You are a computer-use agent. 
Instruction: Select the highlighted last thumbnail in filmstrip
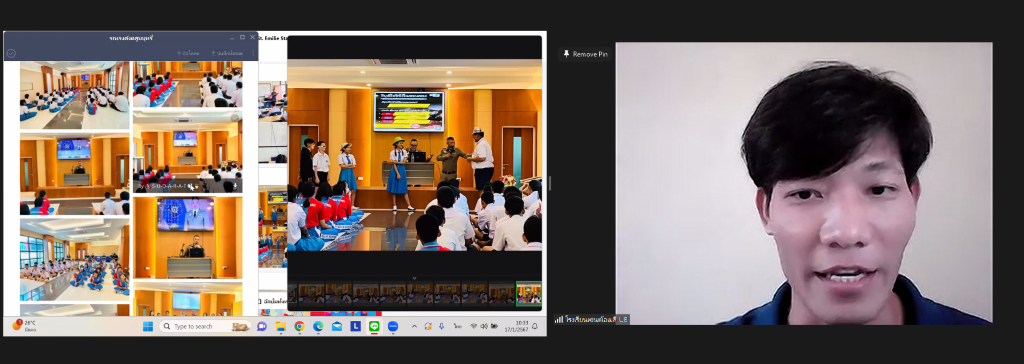[x=528, y=294]
